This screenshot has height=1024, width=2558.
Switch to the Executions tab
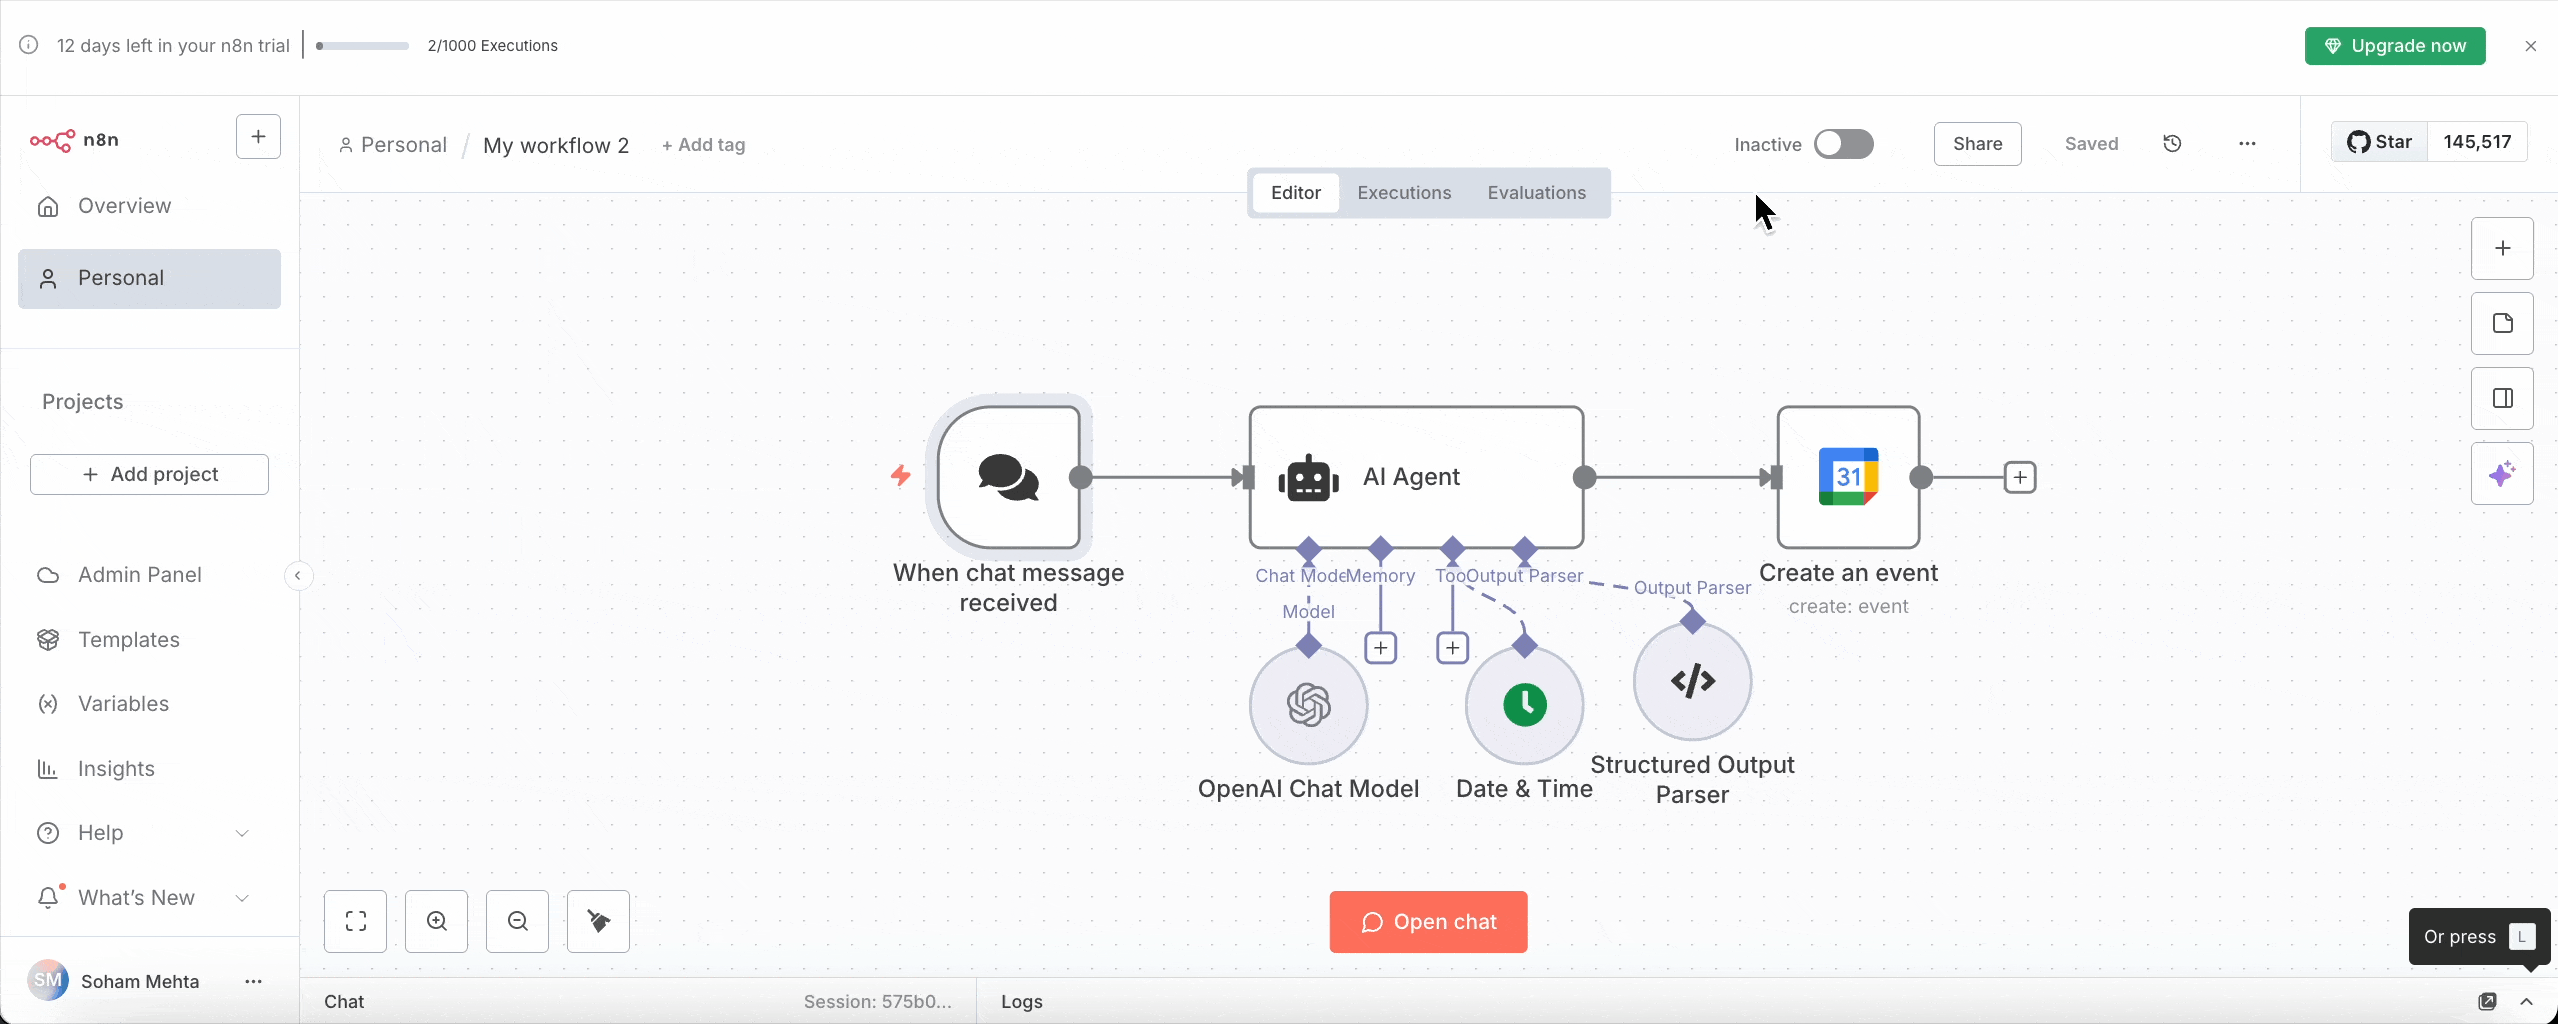tap(1403, 192)
